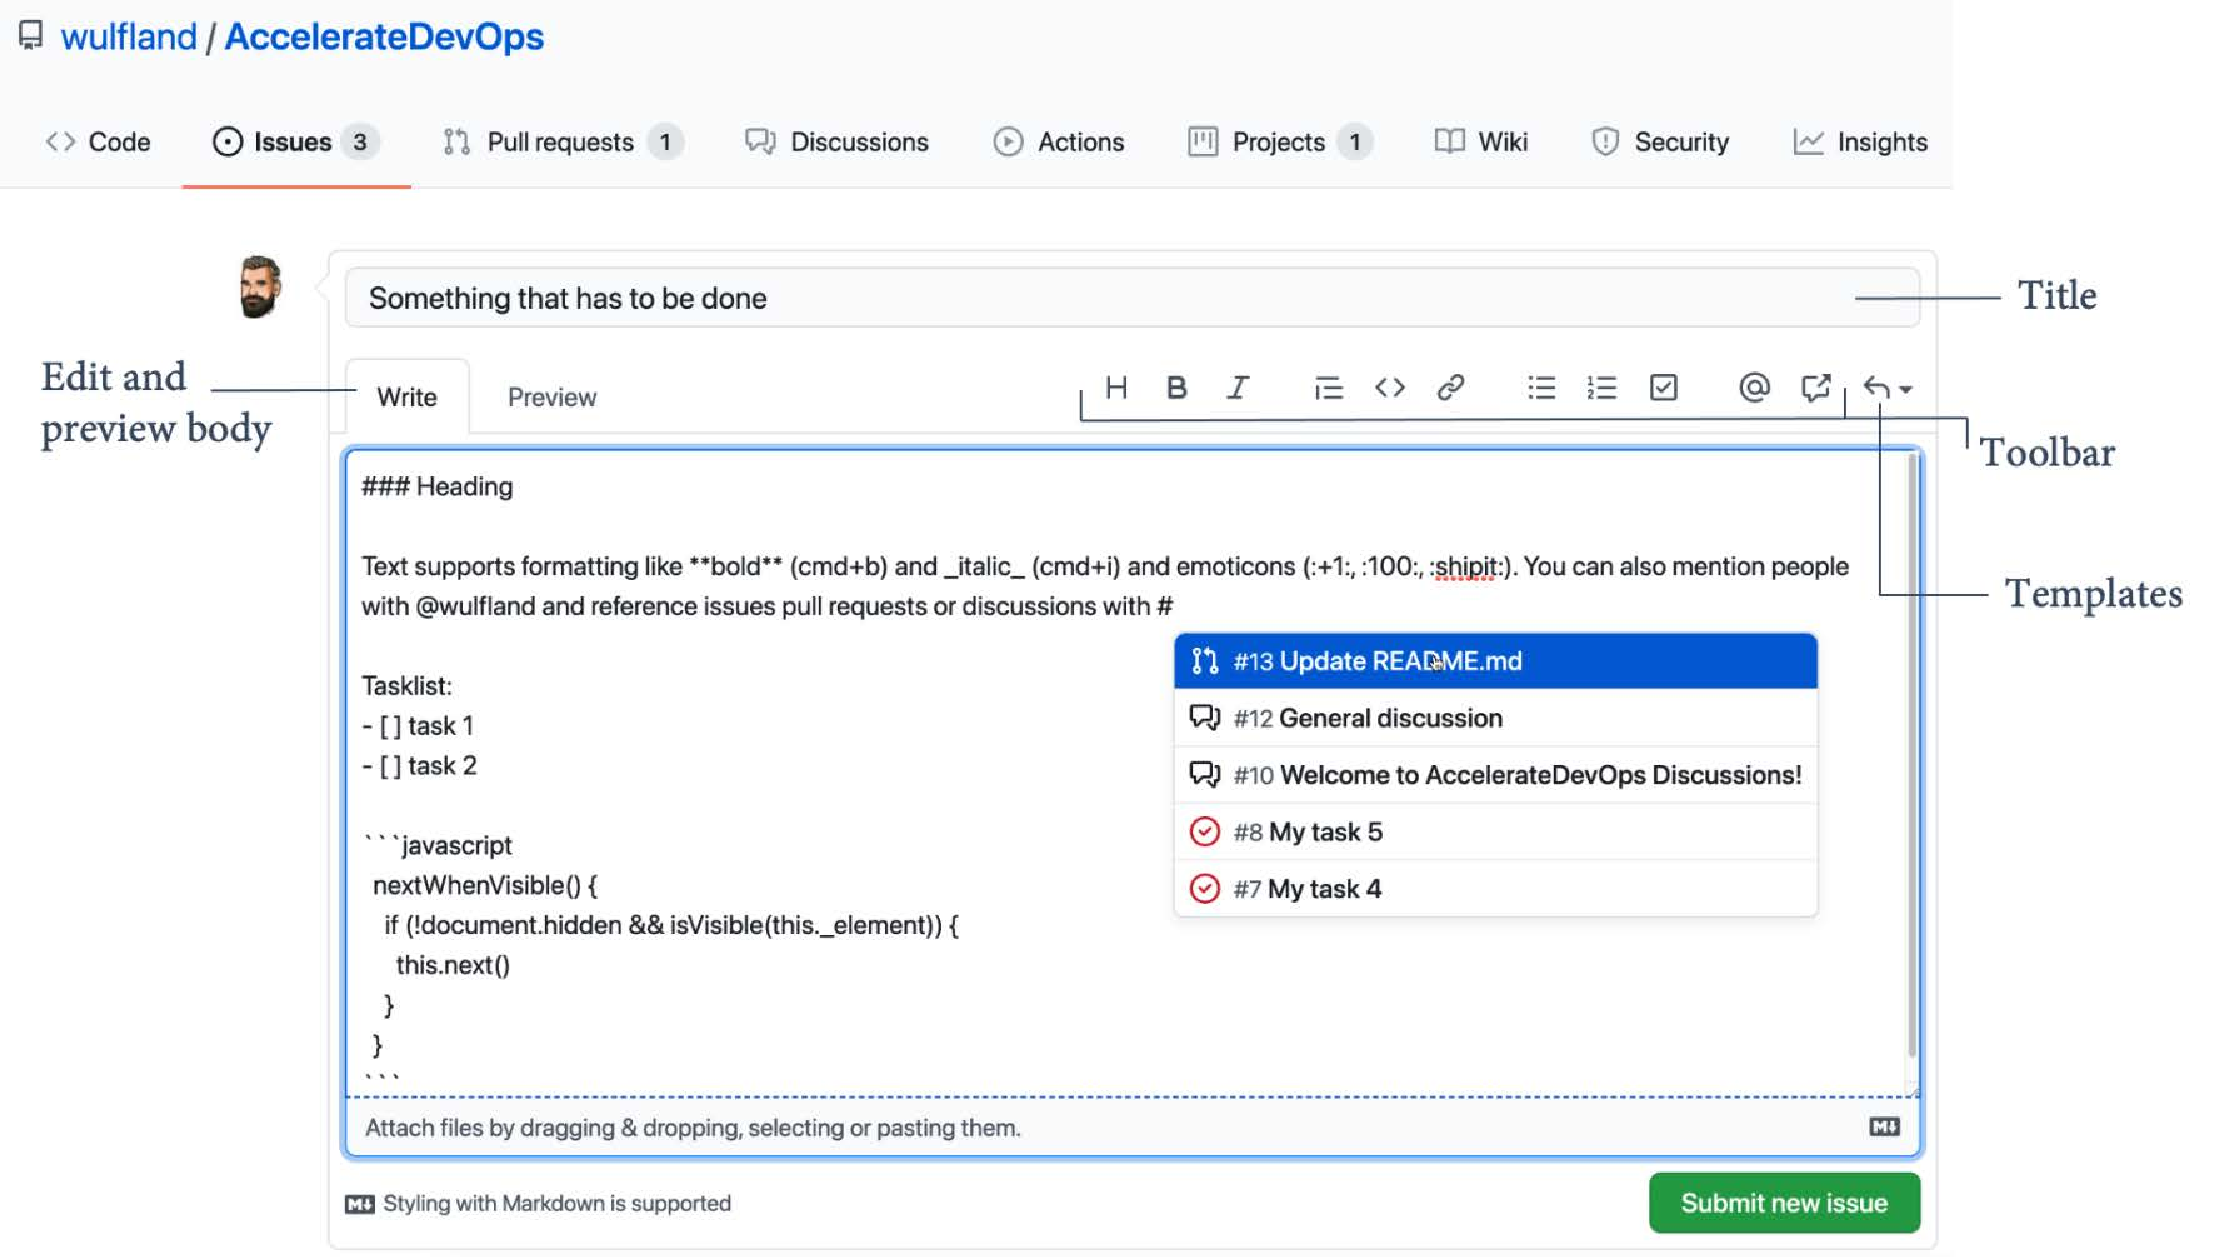
Task: Select the Write tab
Action: pyautogui.click(x=407, y=397)
